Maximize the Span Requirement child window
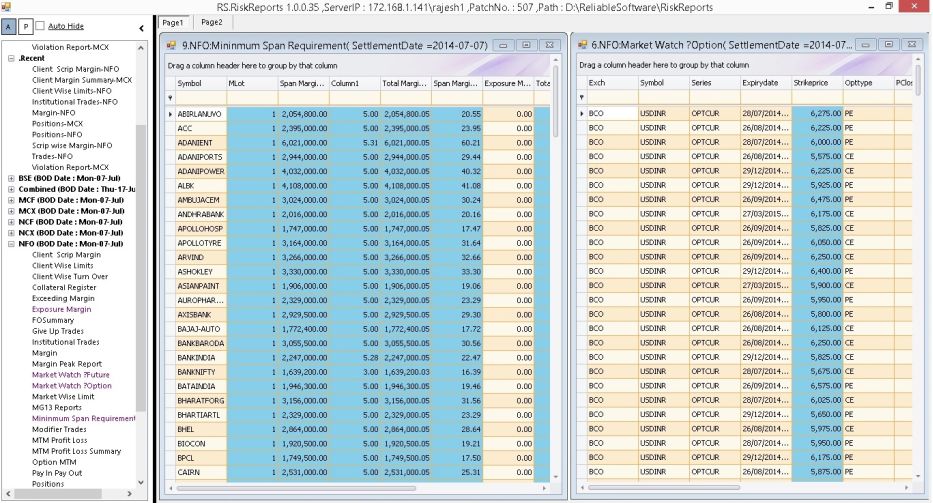Viewport: 933px width, 503px height. point(527,45)
